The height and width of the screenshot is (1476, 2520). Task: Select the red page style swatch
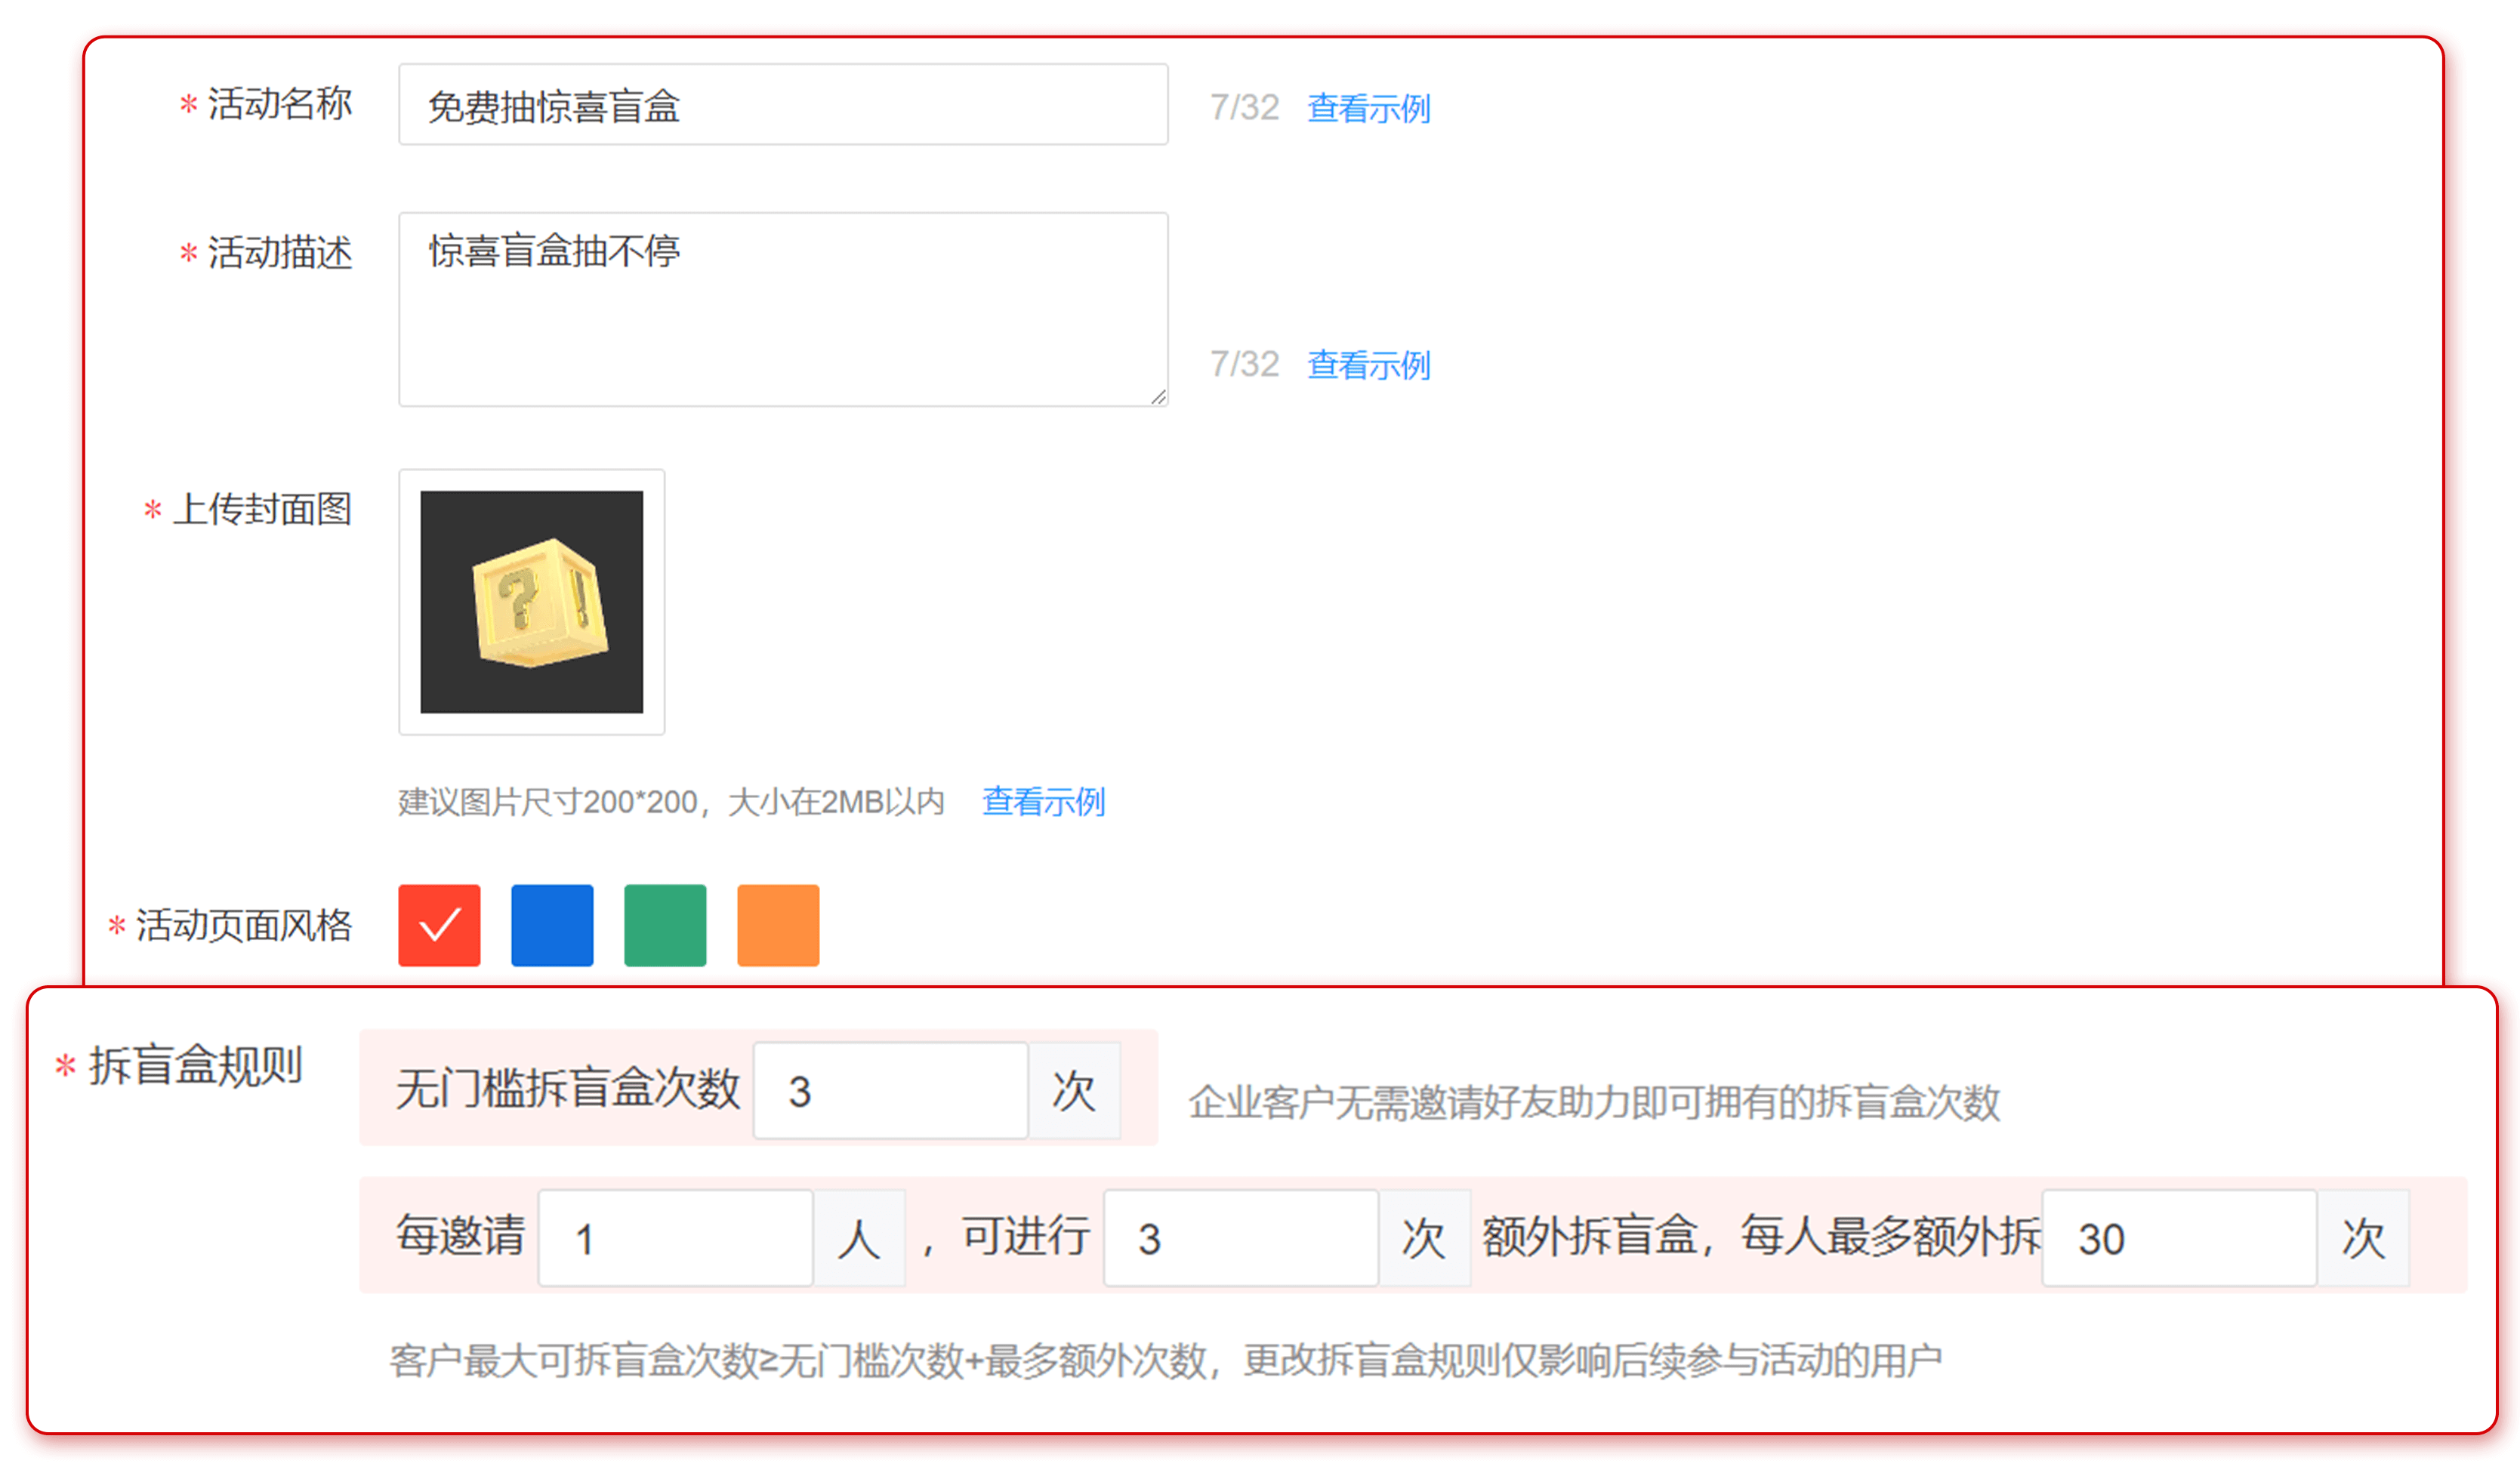click(439, 925)
